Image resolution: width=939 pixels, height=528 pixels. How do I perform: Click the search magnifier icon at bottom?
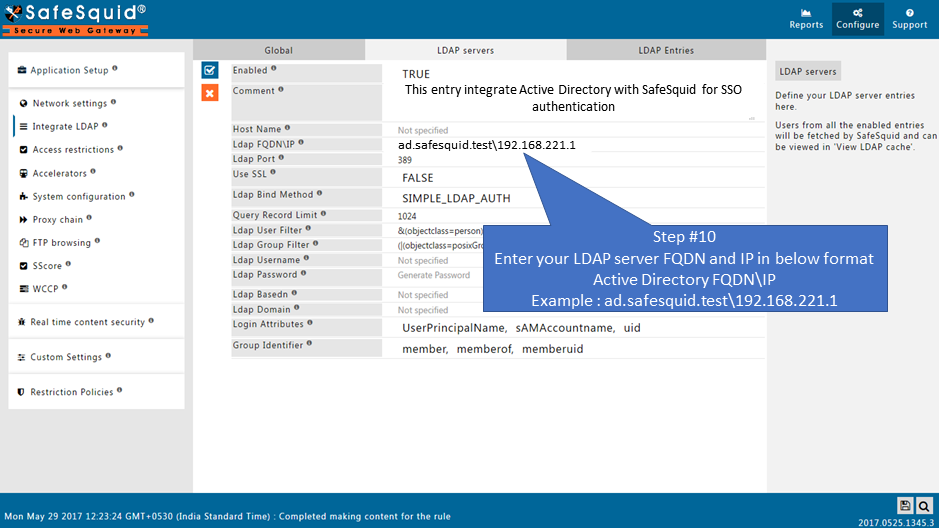(x=924, y=506)
